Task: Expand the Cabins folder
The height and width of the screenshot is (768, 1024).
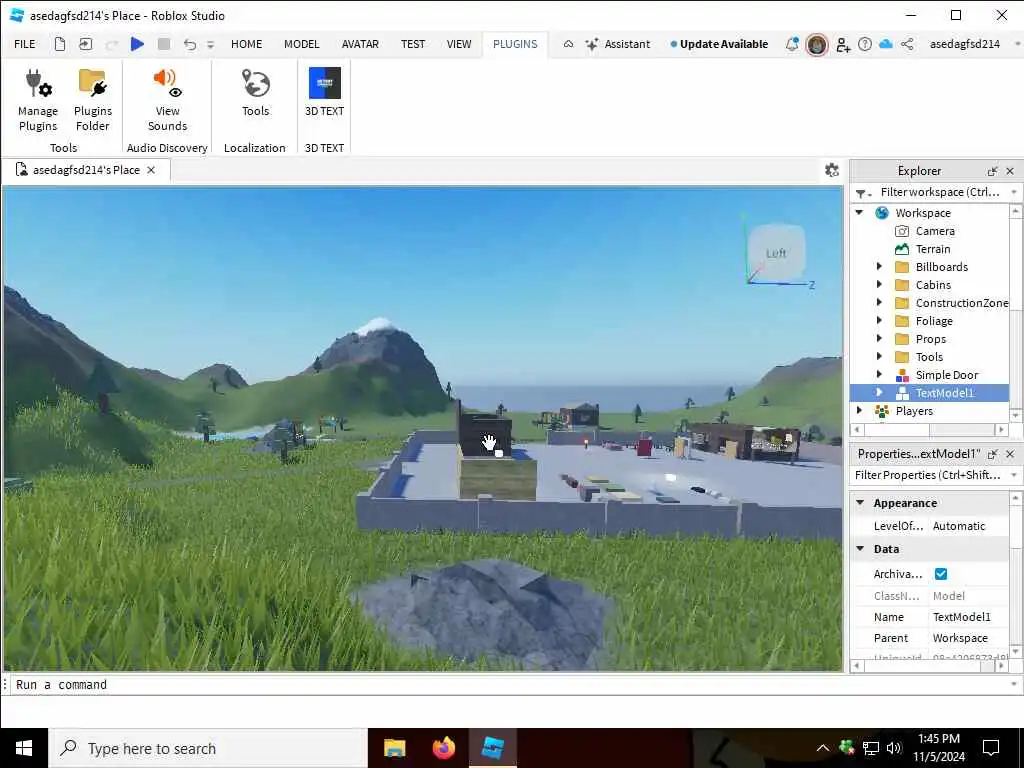Action: click(x=879, y=285)
